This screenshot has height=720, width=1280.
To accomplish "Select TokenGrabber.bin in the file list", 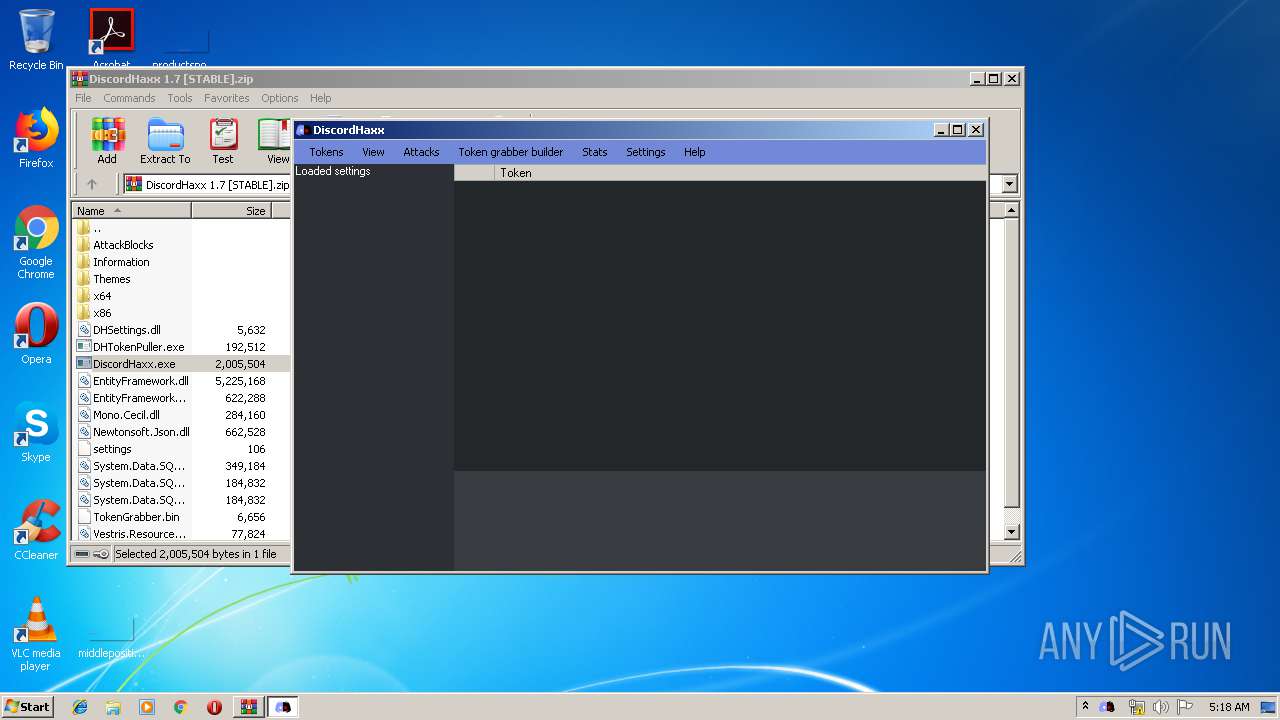I will [x=136, y=517].
